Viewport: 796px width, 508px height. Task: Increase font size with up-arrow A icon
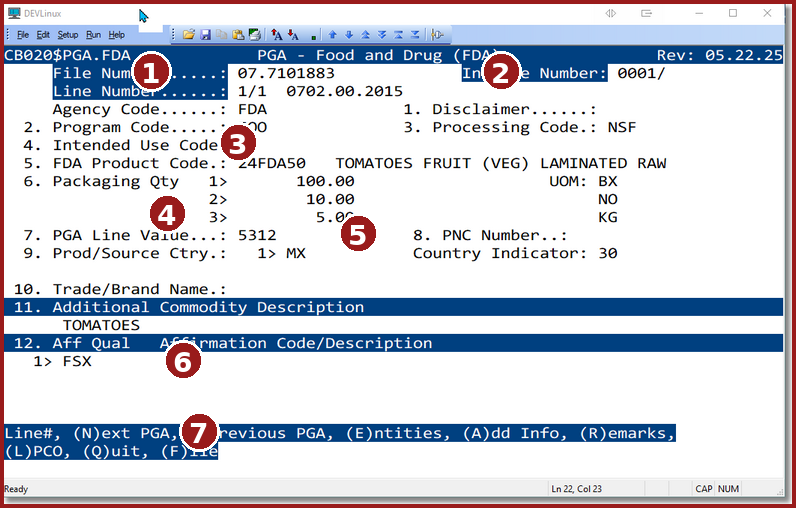point(277,34)
